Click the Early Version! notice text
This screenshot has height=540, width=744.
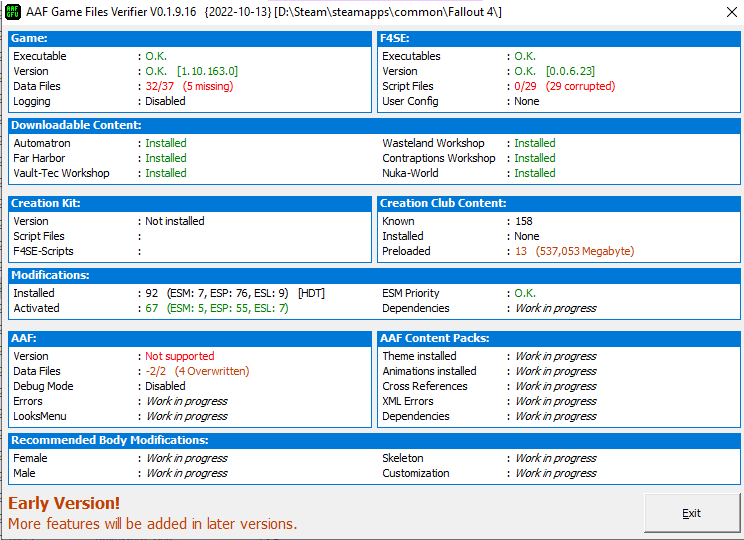[x=64, y=504]
